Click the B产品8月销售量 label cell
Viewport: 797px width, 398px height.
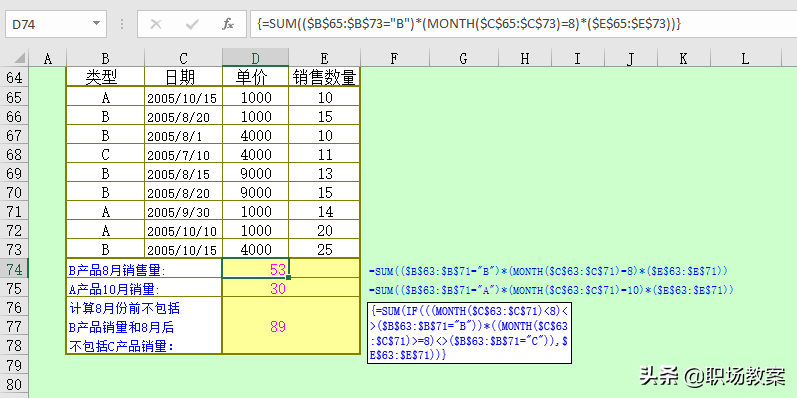[x=144, y=269]
